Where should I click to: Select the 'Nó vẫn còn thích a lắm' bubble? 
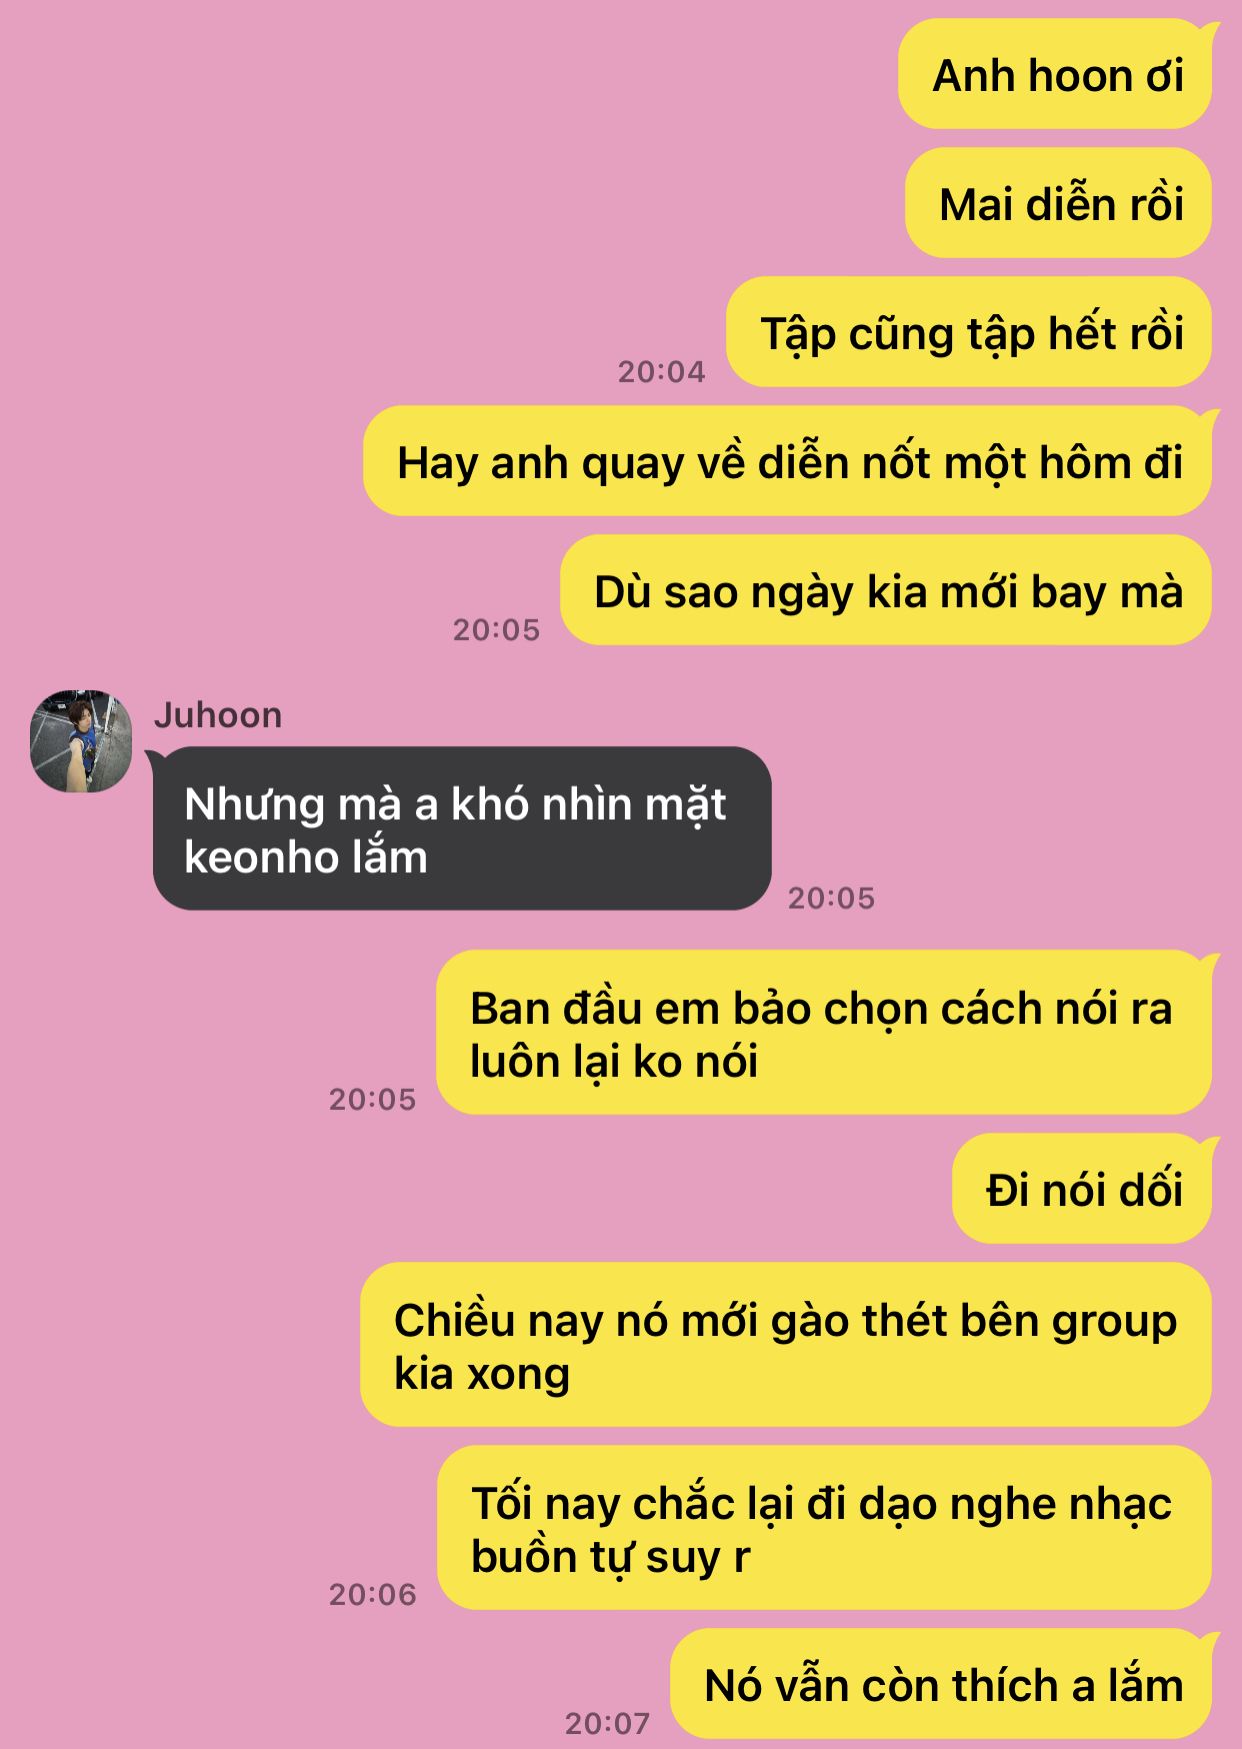point(942,1684)
